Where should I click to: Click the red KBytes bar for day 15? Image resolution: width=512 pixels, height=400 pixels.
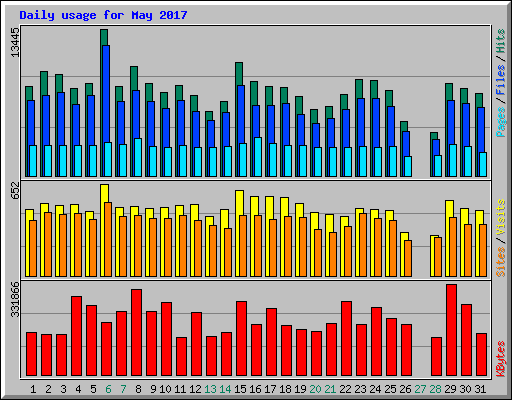(241, 339)
